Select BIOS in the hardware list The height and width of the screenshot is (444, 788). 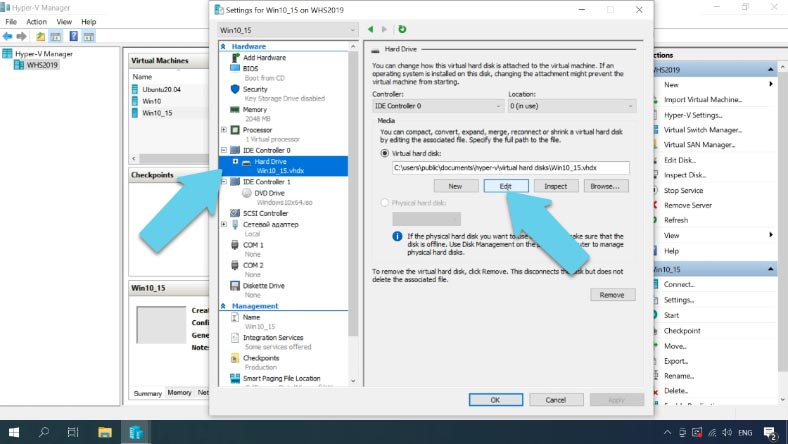(x=250, y=68)
